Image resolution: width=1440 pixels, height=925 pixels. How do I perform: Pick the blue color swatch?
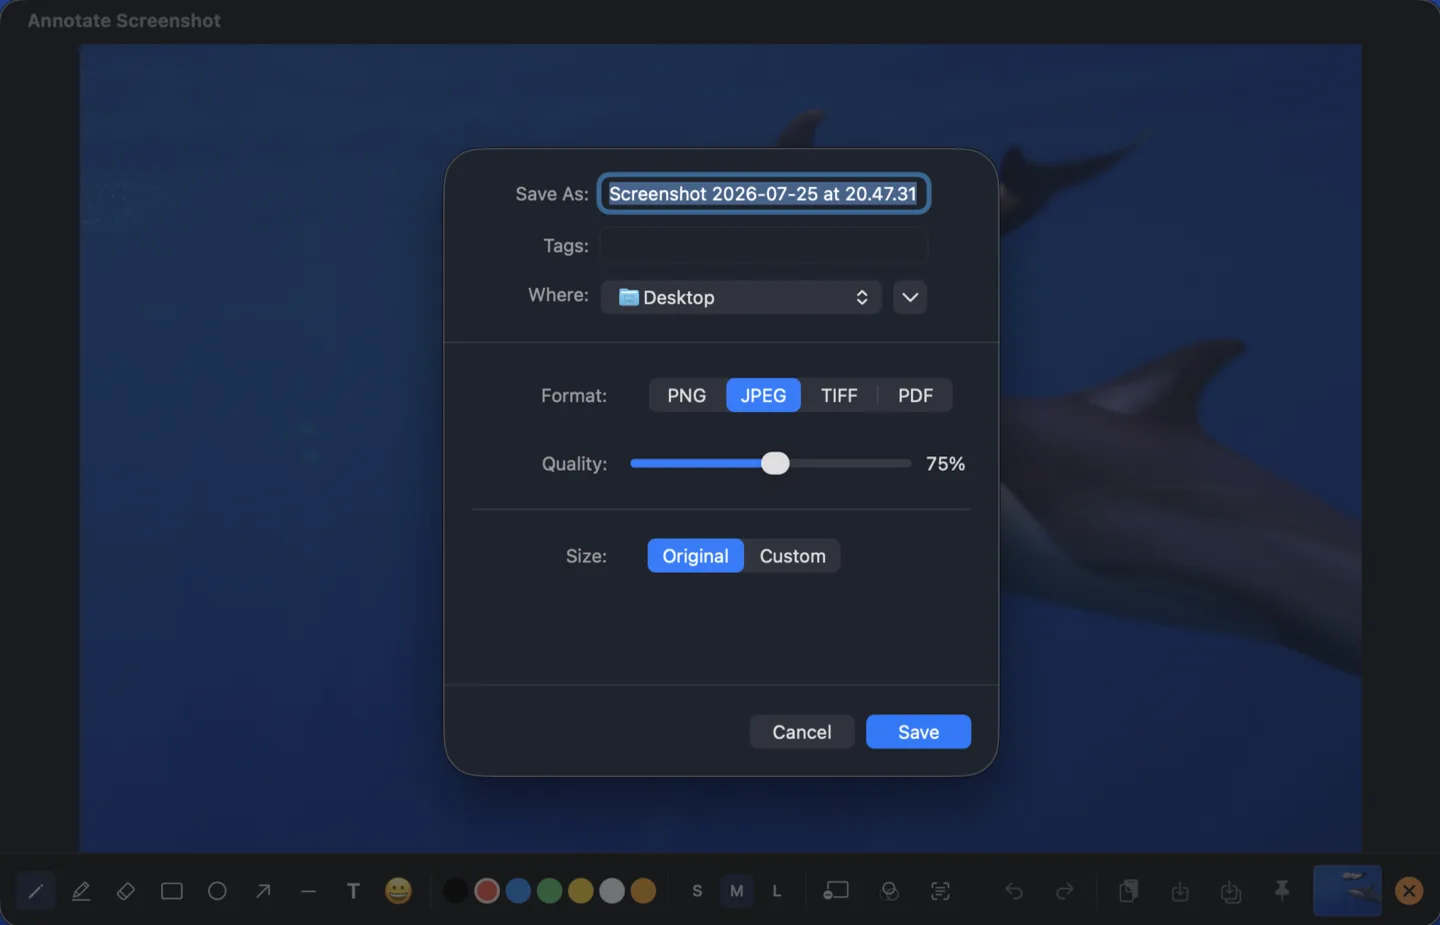pyautogui.click(x=518, y=890)
